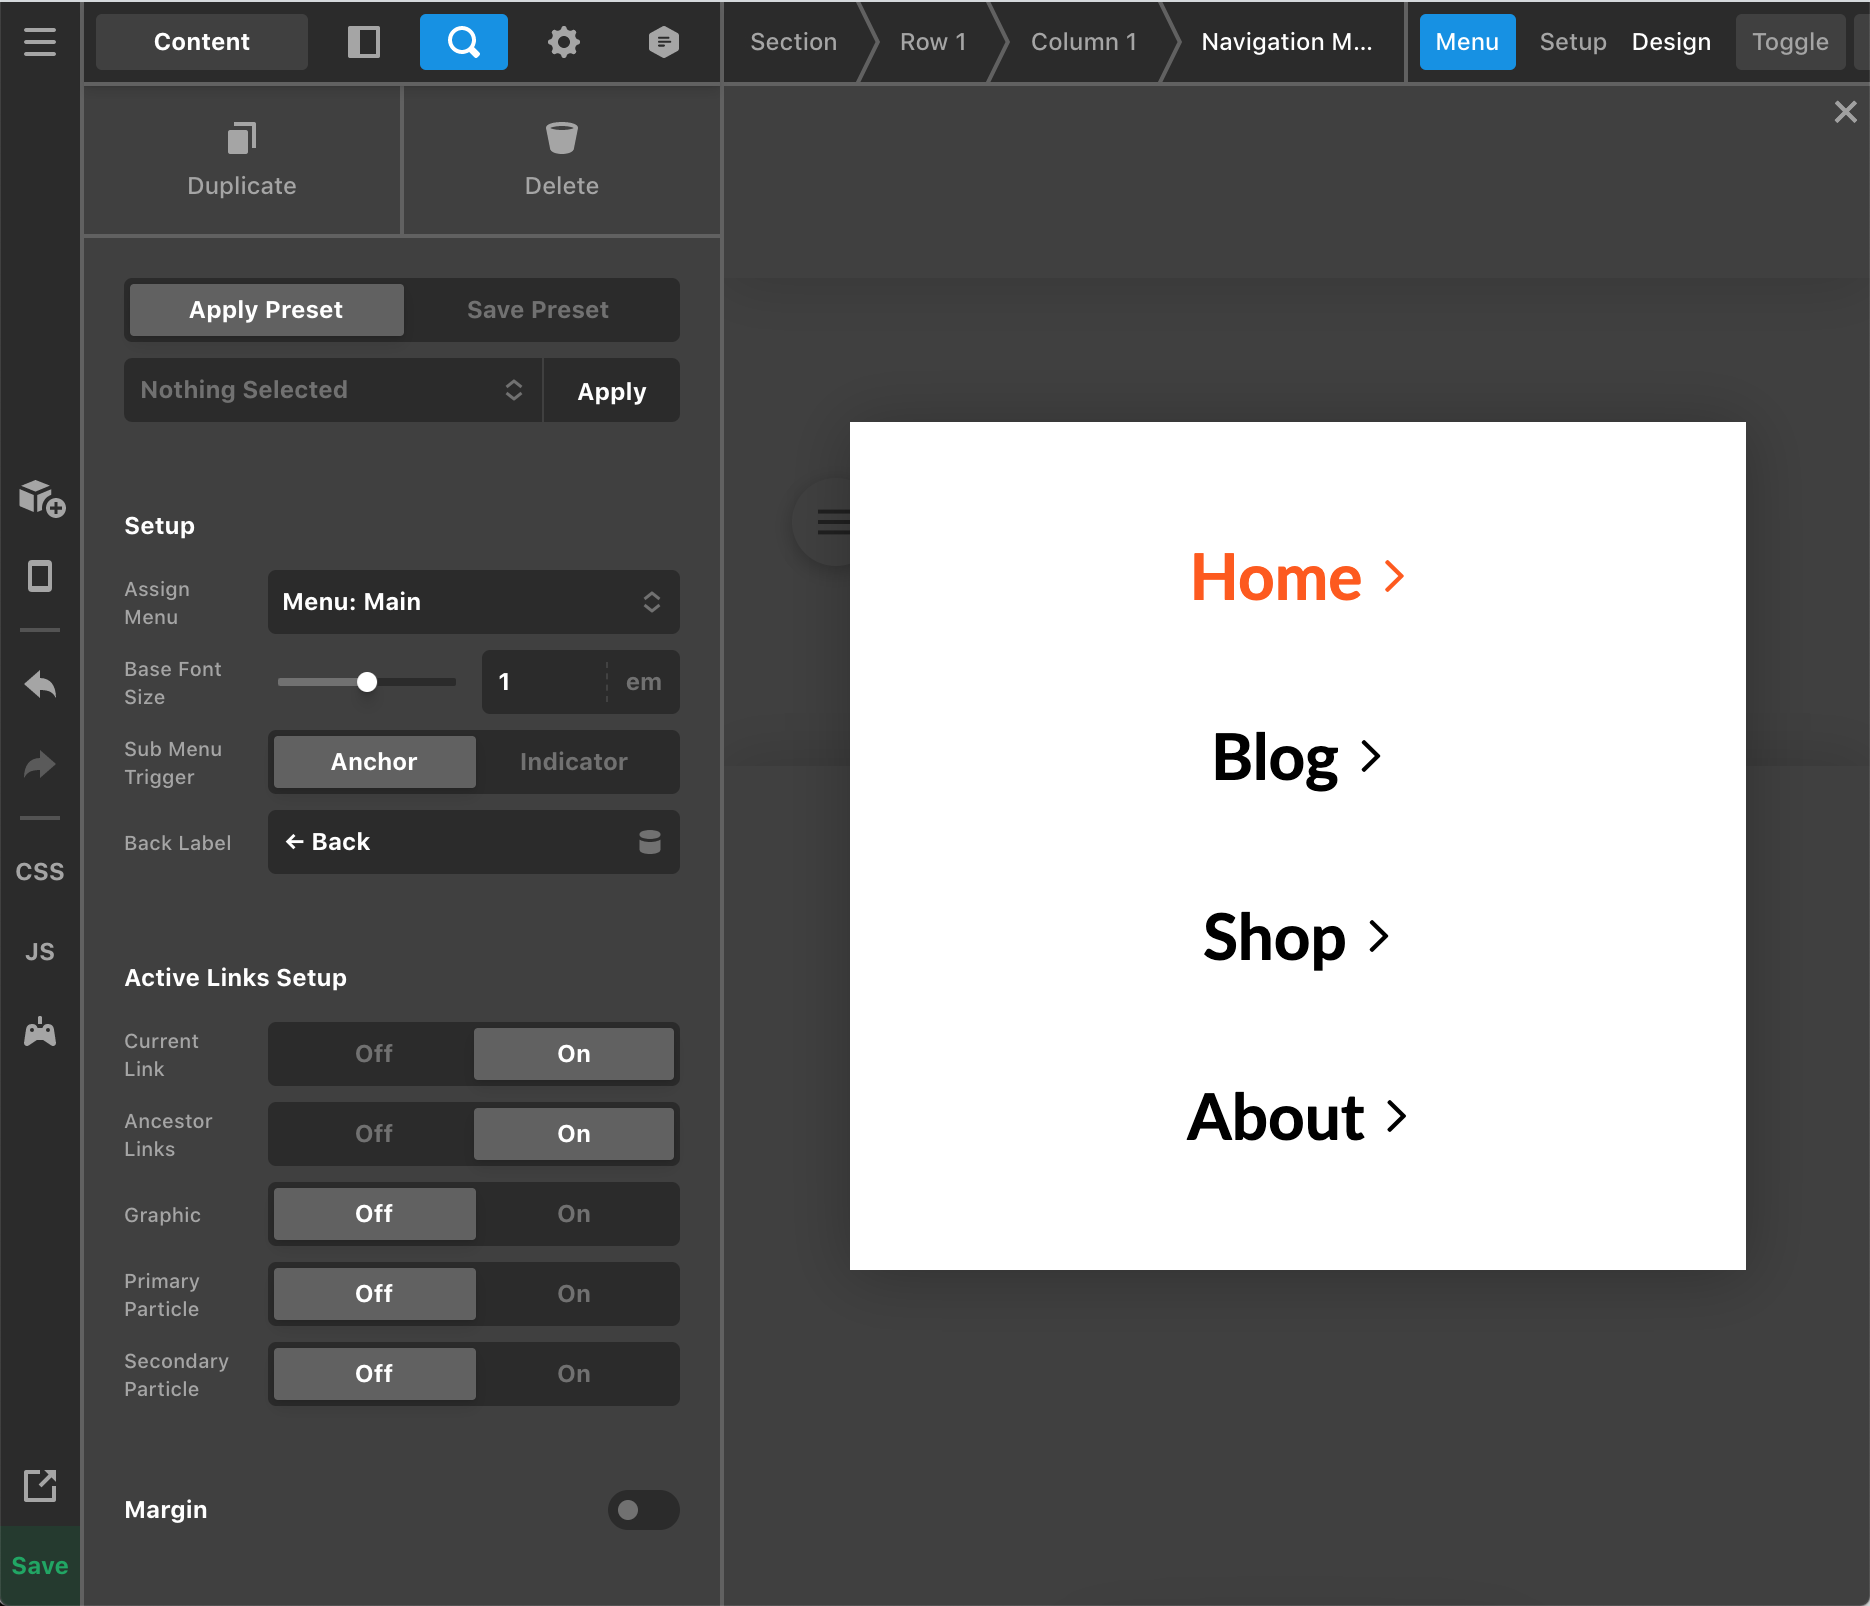Click the undo arrow icon
This screenshot has height=1606, width=1870.
40,685
